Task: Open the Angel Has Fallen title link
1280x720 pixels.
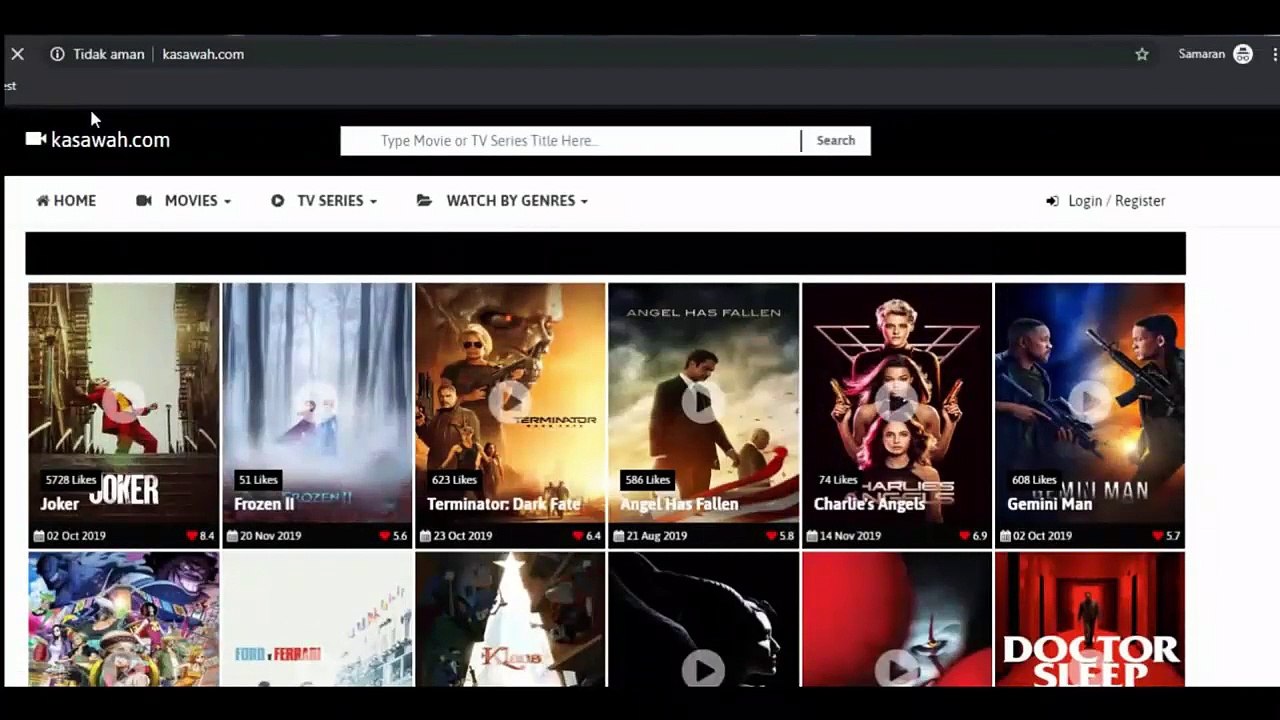Action: coord(679,504)
